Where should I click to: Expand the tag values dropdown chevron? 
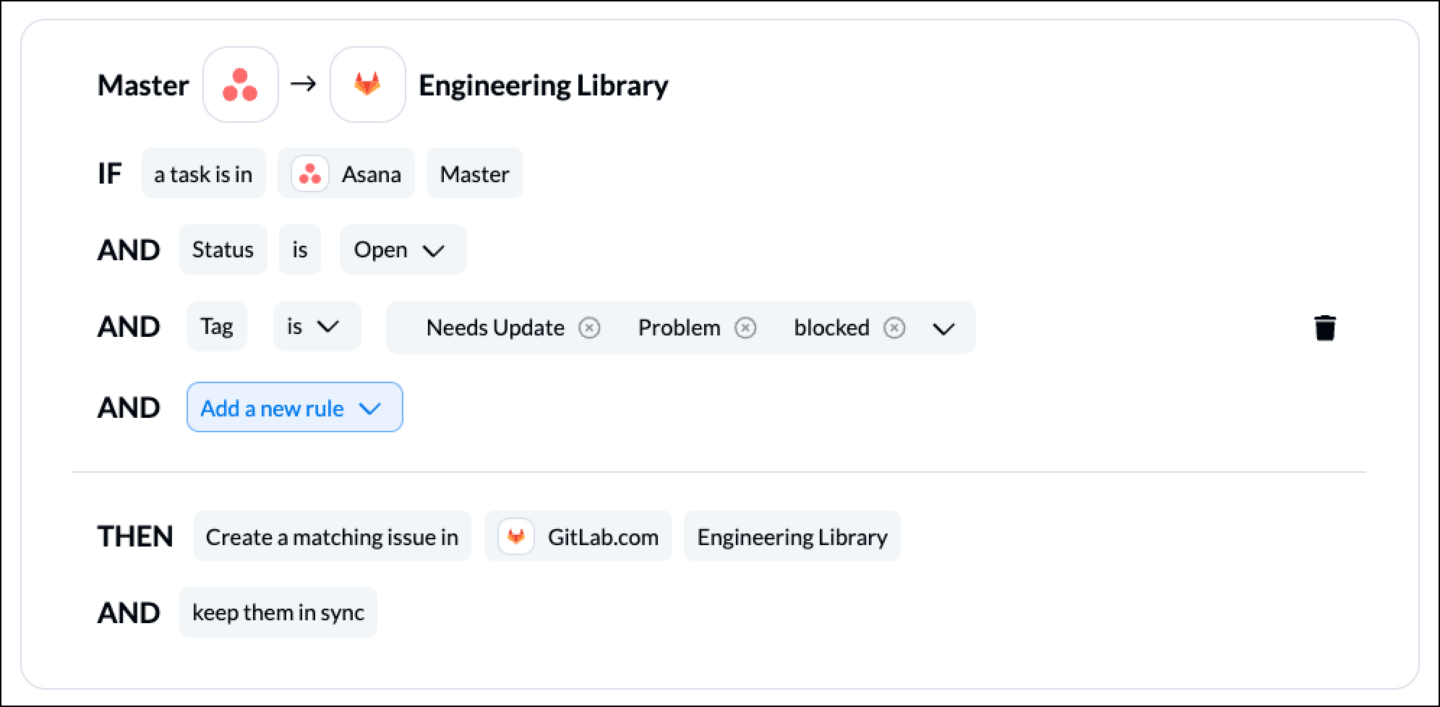tap(943, 329)
